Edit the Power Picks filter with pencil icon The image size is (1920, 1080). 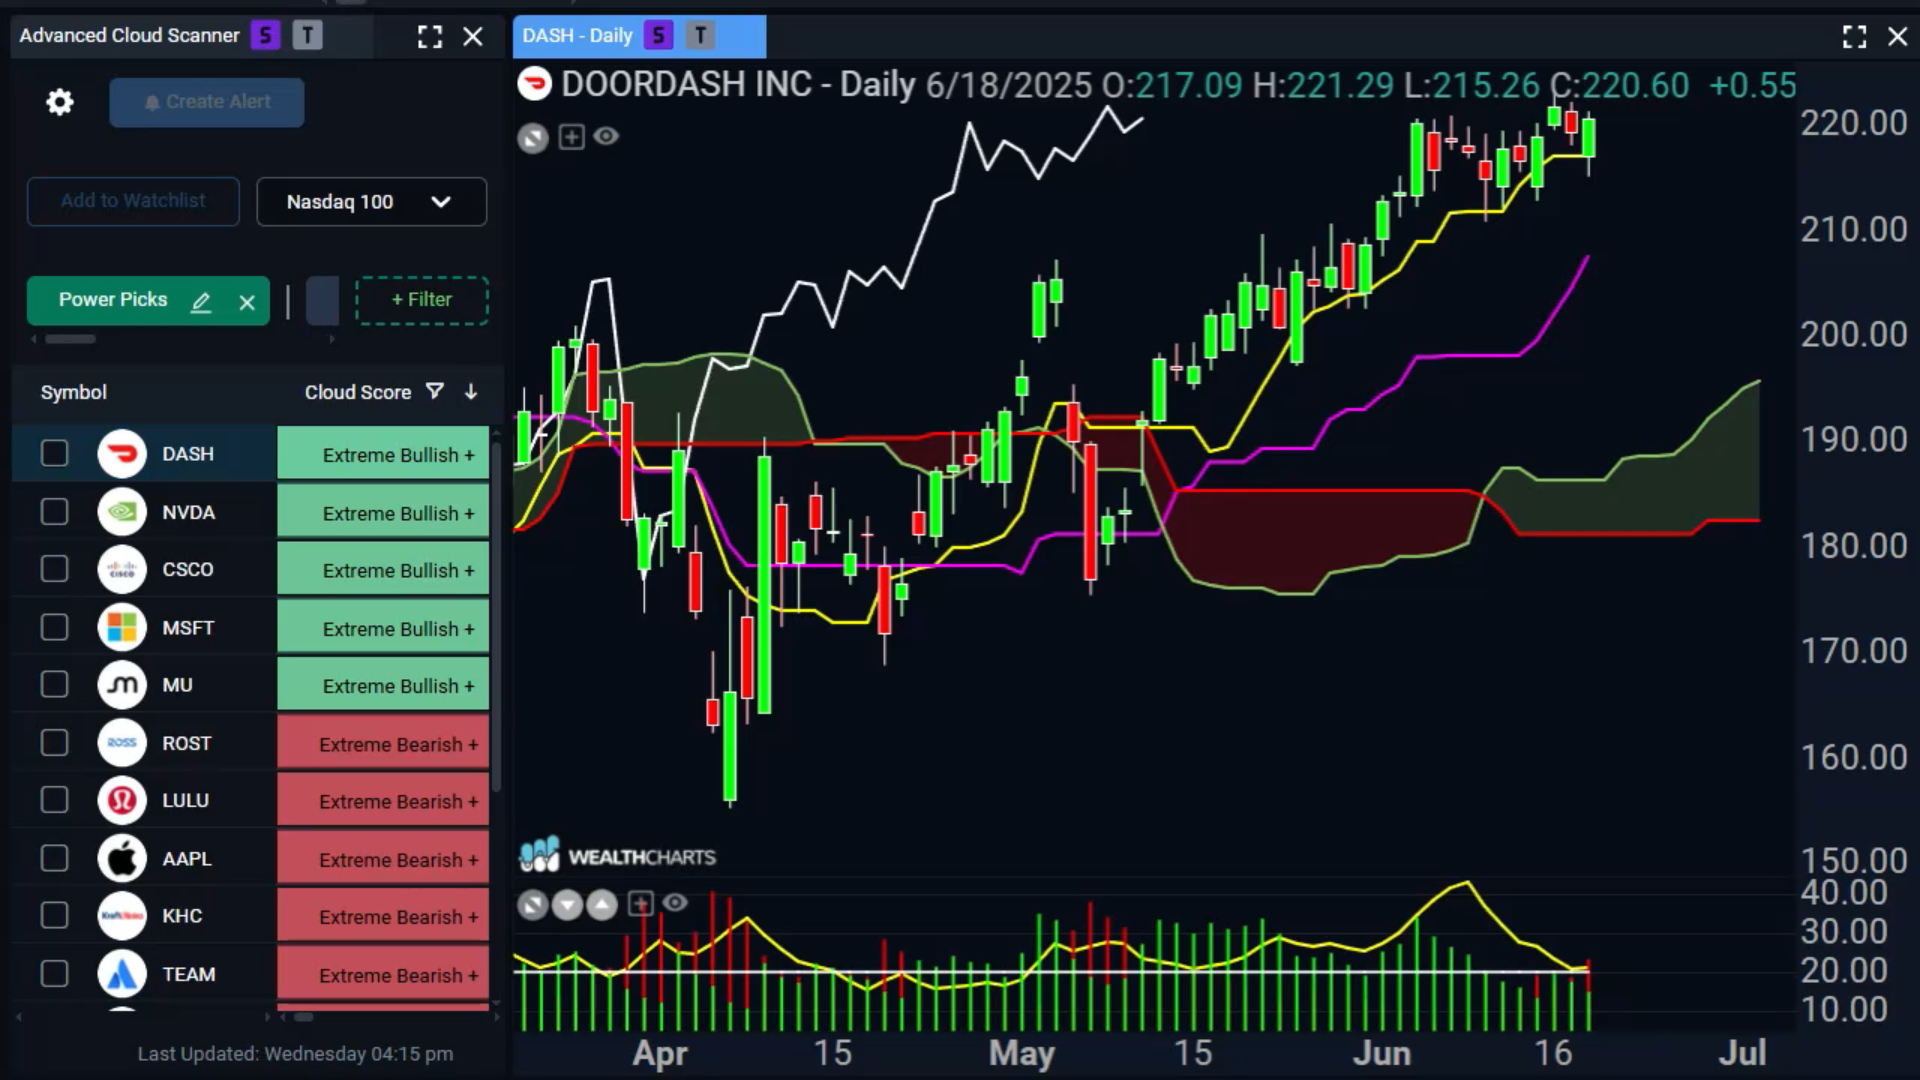(x=201, y=302)
